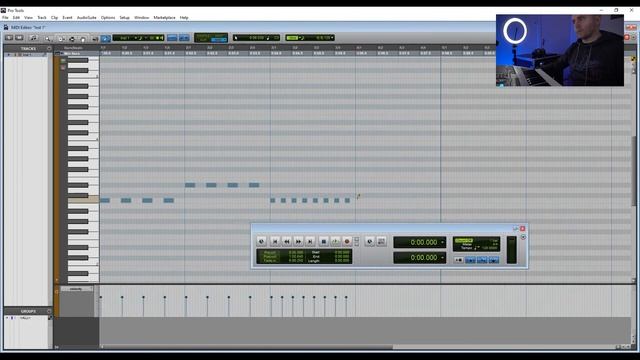
Task: Select the Selector tool in the editor toolbar
Action: point(72,38)
